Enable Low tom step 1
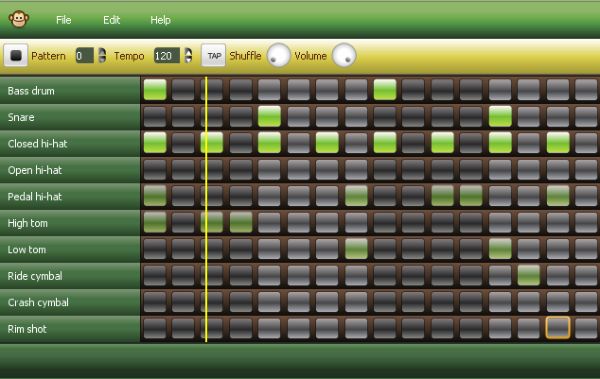Screen dimensions: 600x379 pyautogui.click(x=155, y=249)
